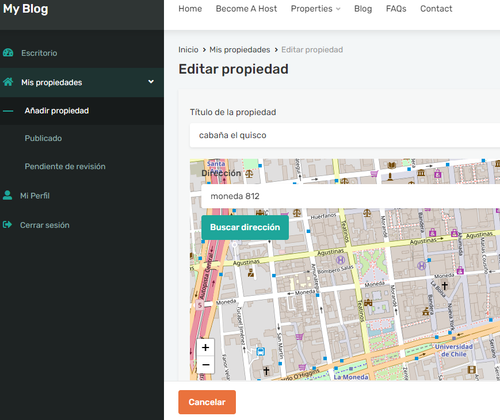Click the Mi Perfil user icon
This screenshot has height=420, width=500.
(7, 195)
